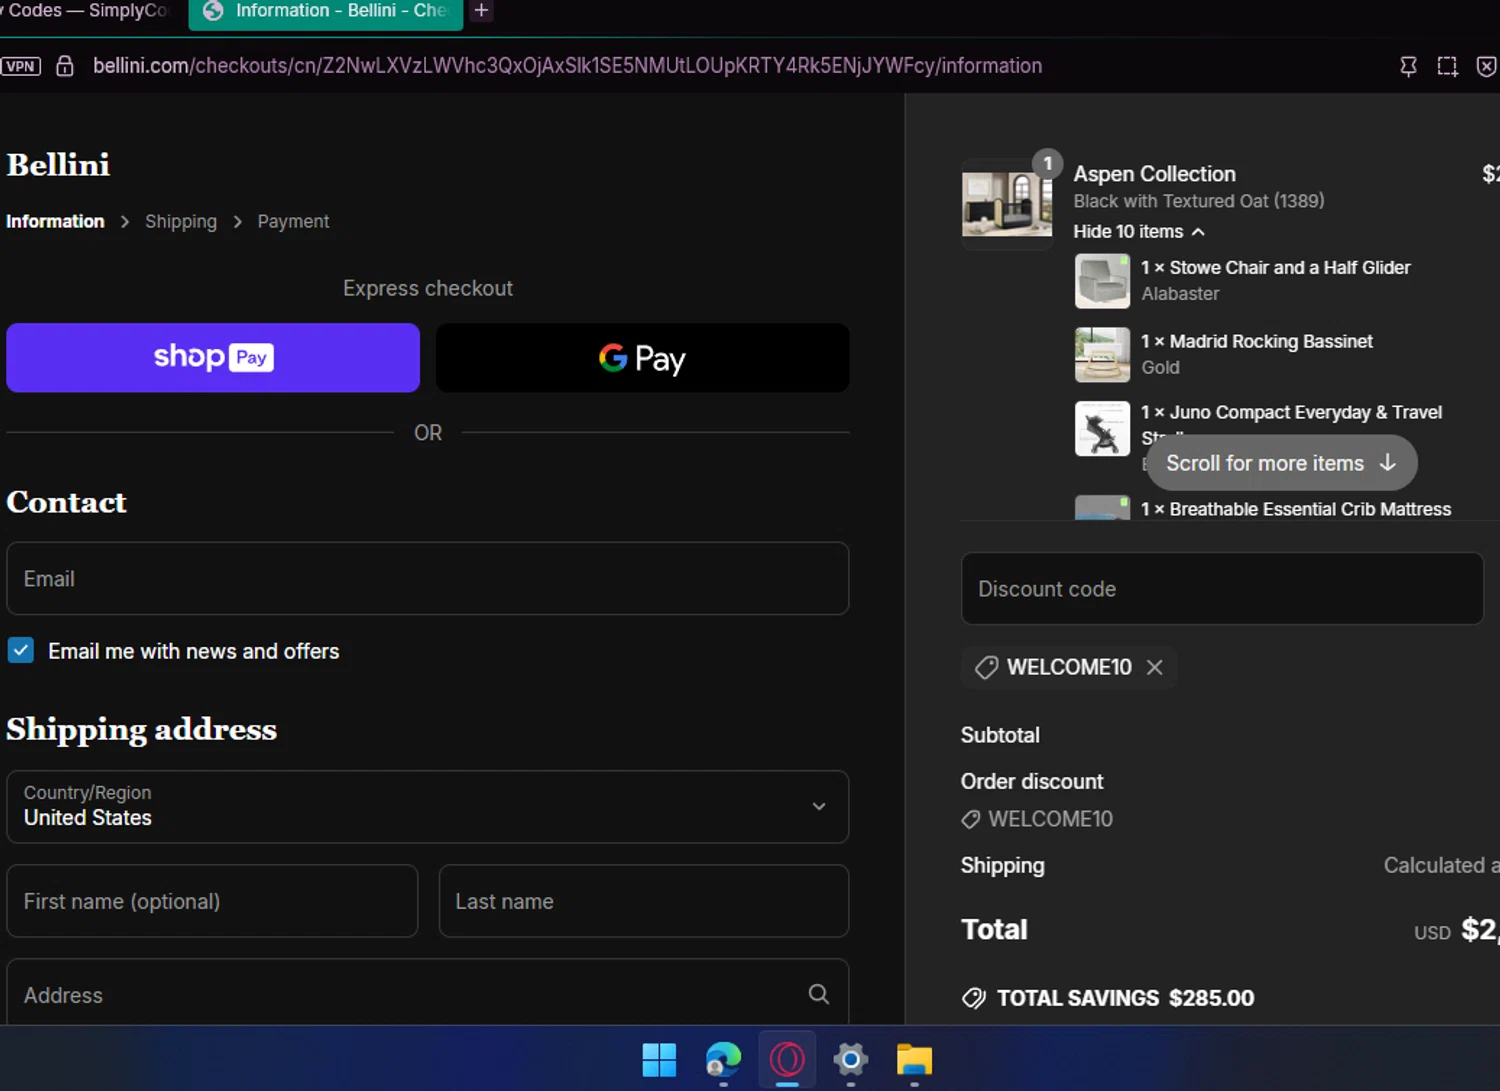Click Scroll for more items button
Image resolution: width=1500 pixels, height=1091 pixels.
click(1281, 463)
